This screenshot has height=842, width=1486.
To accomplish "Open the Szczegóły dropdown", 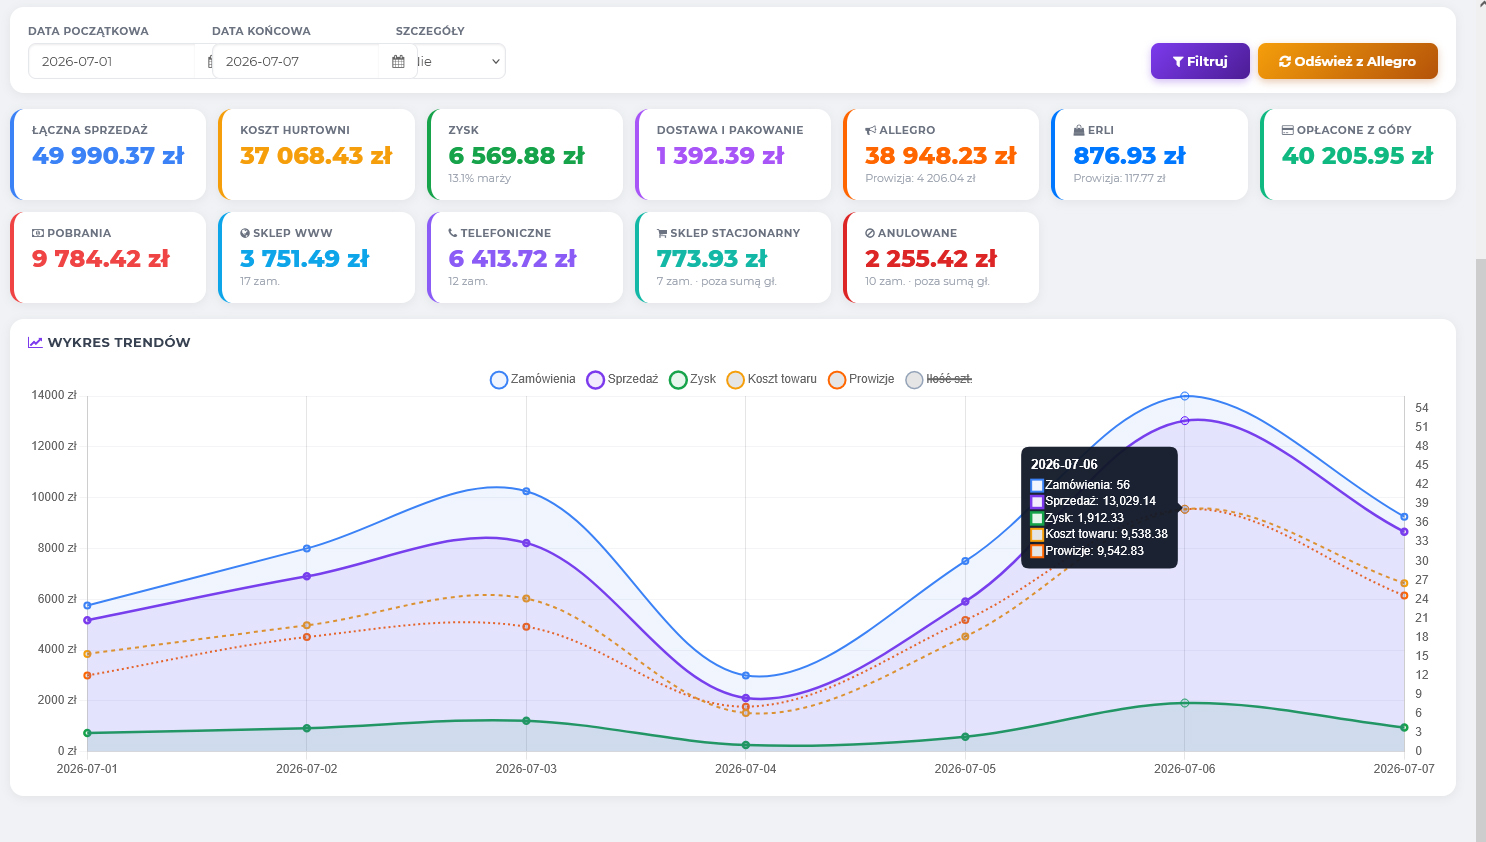I will pos(460,61).
